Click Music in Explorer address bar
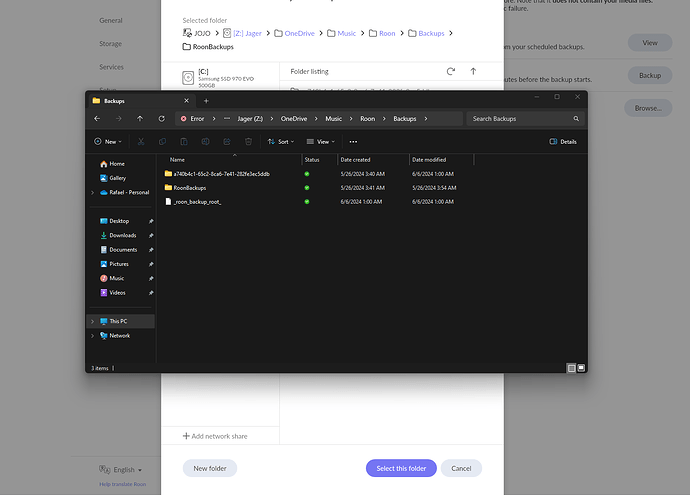Viewport: 690px width, 495px height. (x=334, y=119)
